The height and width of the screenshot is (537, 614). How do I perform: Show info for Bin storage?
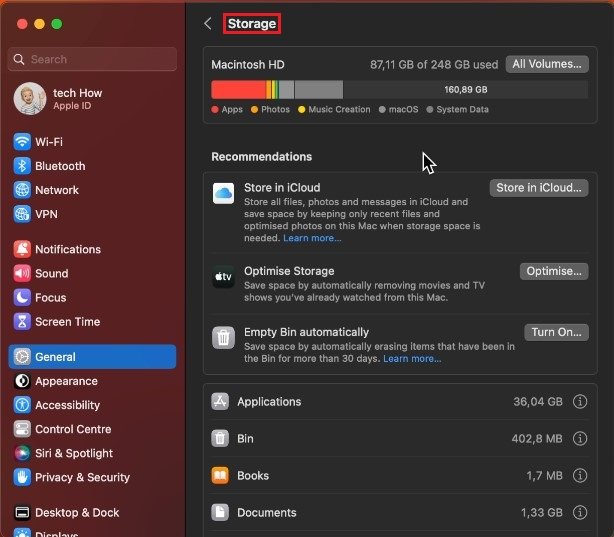pos(580,439)
